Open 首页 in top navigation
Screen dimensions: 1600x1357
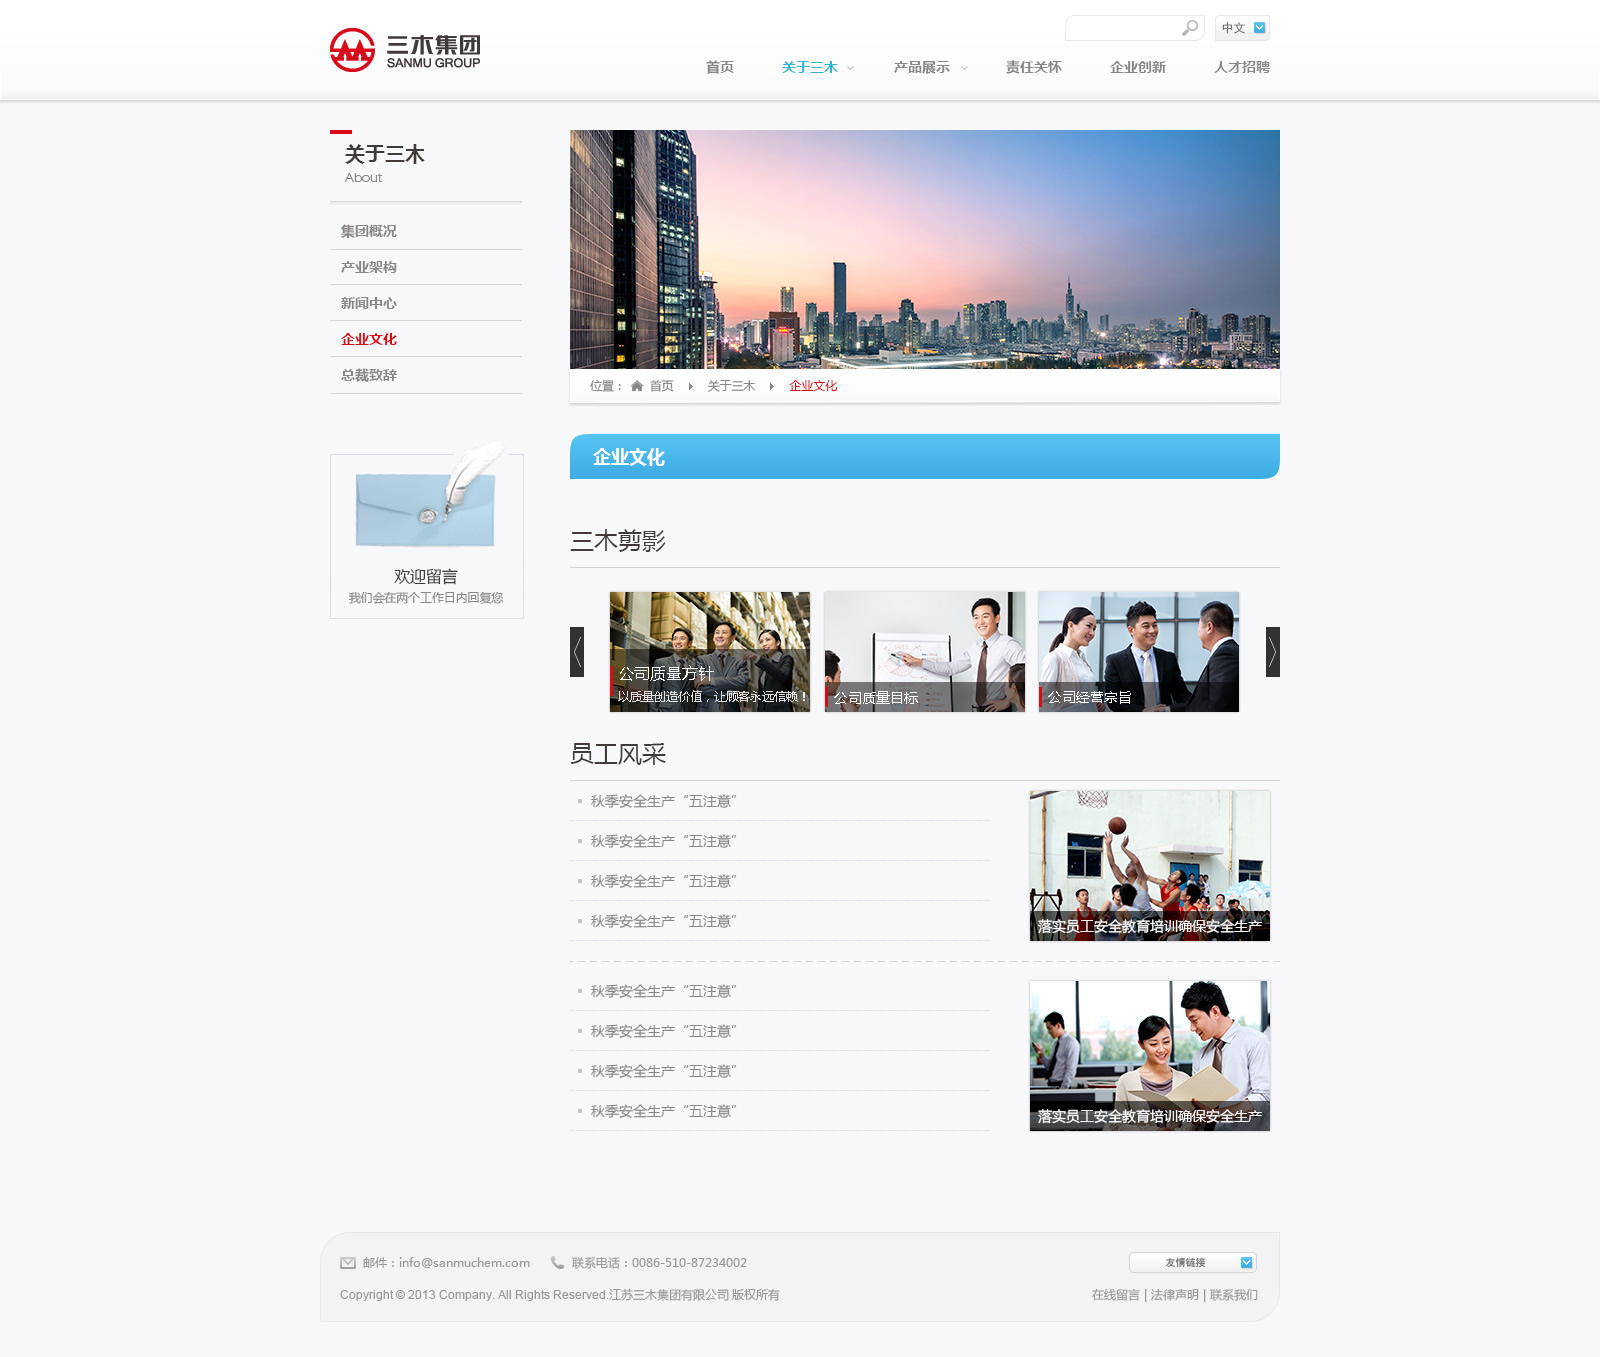pos(720,67)
